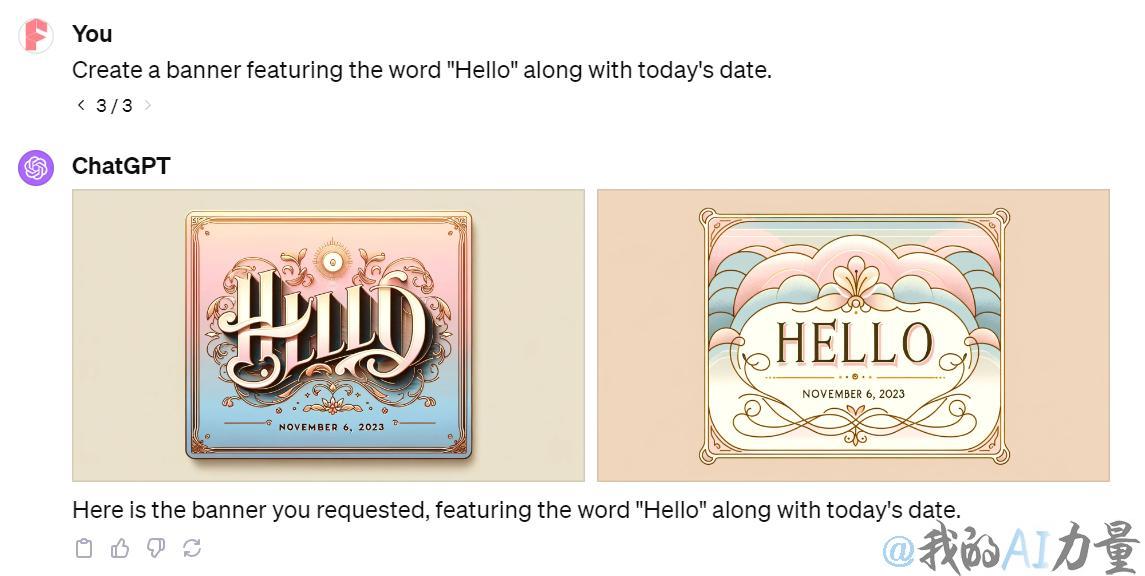Click the purple ChatGPT logo avatar

(x=36, y=168)
